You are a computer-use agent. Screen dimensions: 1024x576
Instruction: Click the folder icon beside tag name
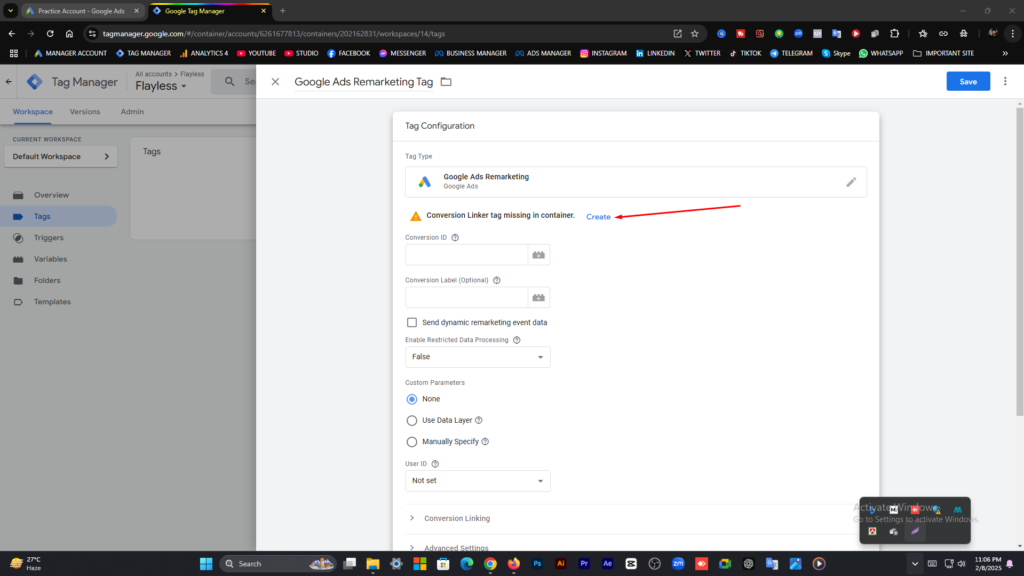[446, 82]
